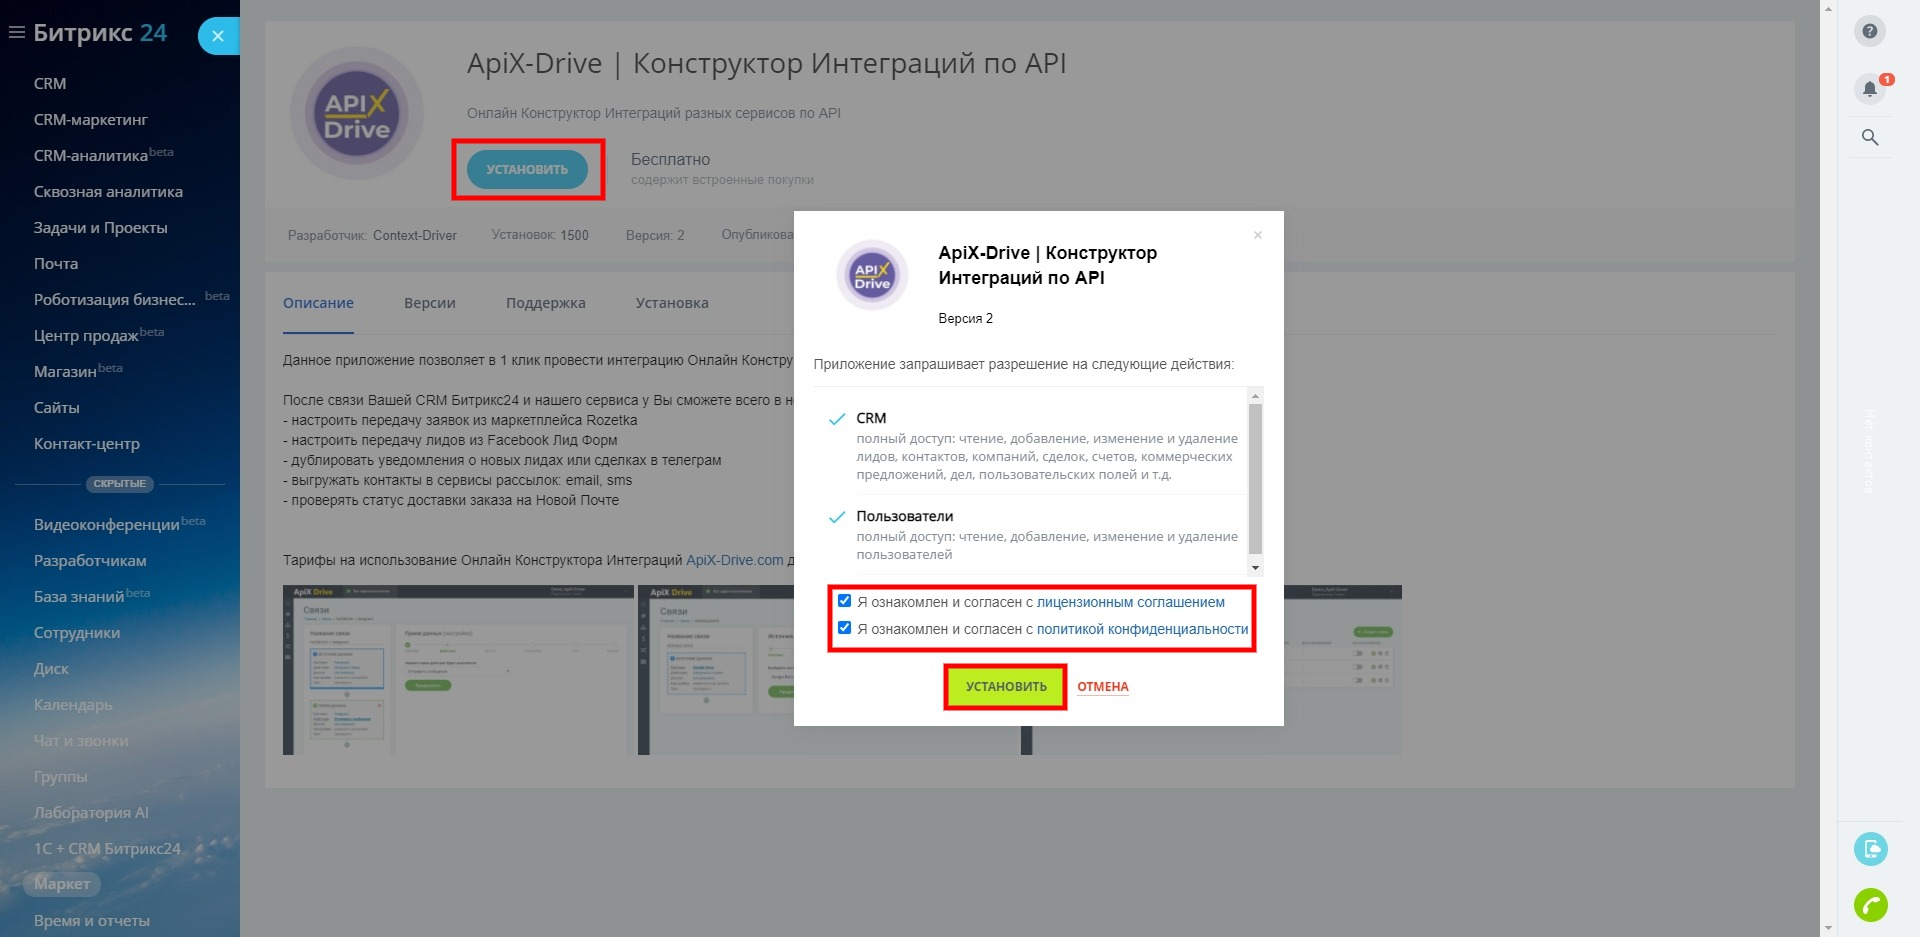
Task: Click the Context-Driver developer name
Action: point(415,236)
